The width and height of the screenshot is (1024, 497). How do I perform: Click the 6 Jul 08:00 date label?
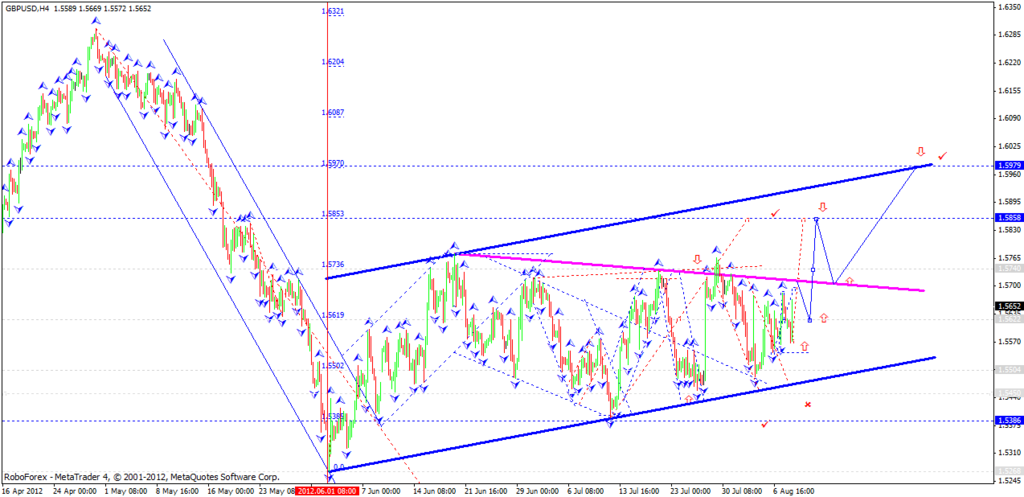586,490
